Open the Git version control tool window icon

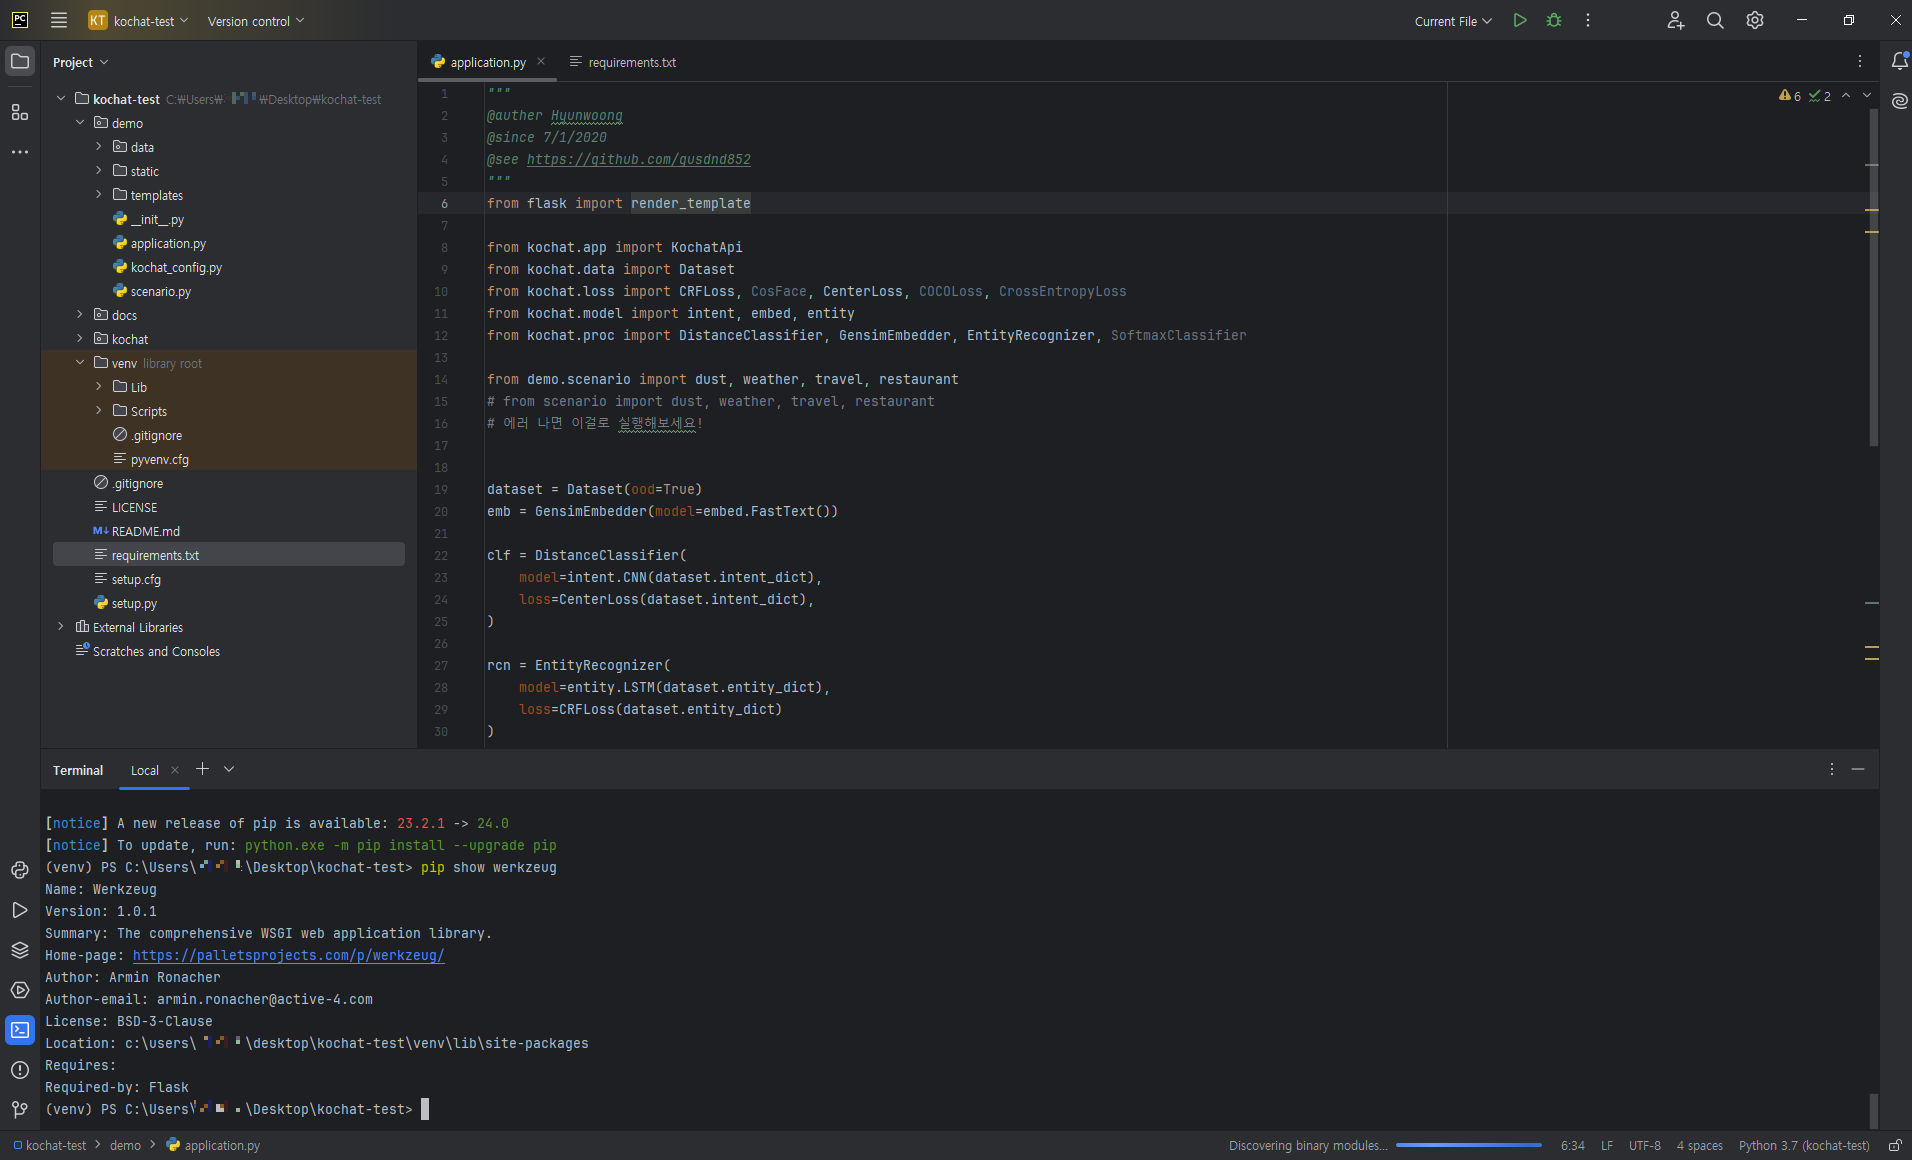point(20,1109)
